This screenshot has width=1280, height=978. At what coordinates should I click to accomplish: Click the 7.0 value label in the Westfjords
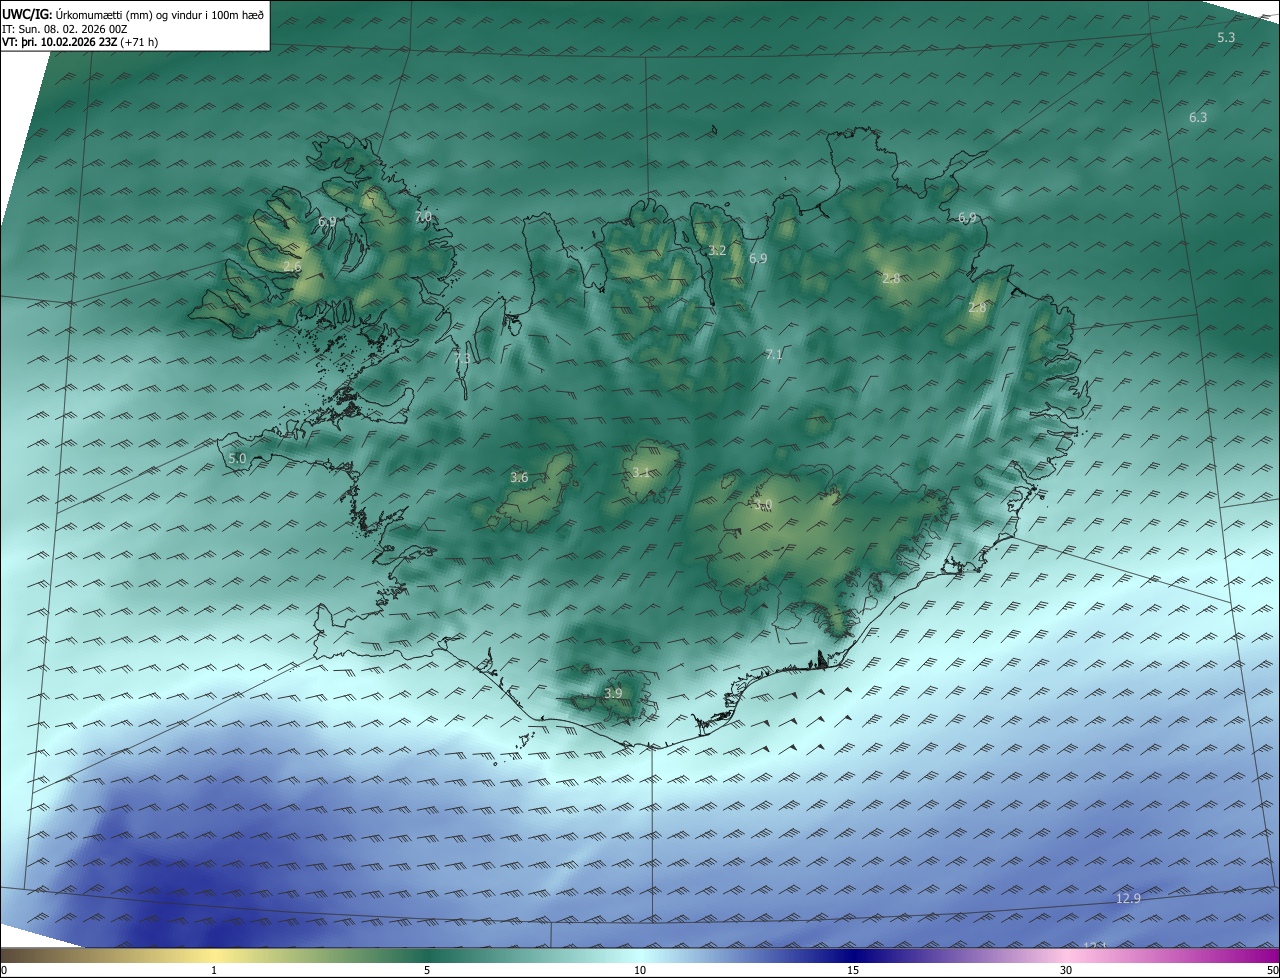point(422,216)
